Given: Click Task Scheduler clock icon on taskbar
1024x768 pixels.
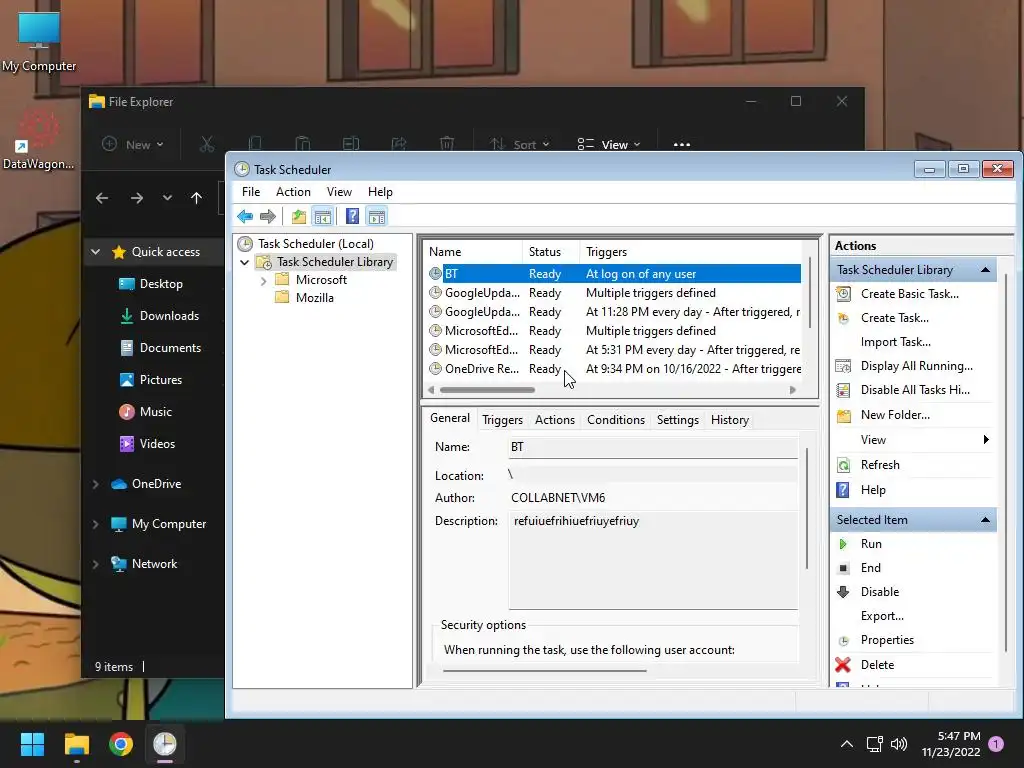Looking at the screenshot, I should [x=165, y=744].
